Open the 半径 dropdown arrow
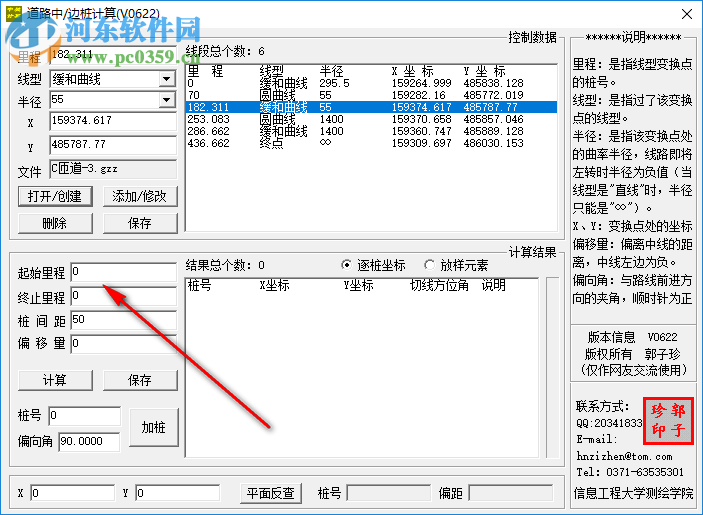 (x=166, y=100)
